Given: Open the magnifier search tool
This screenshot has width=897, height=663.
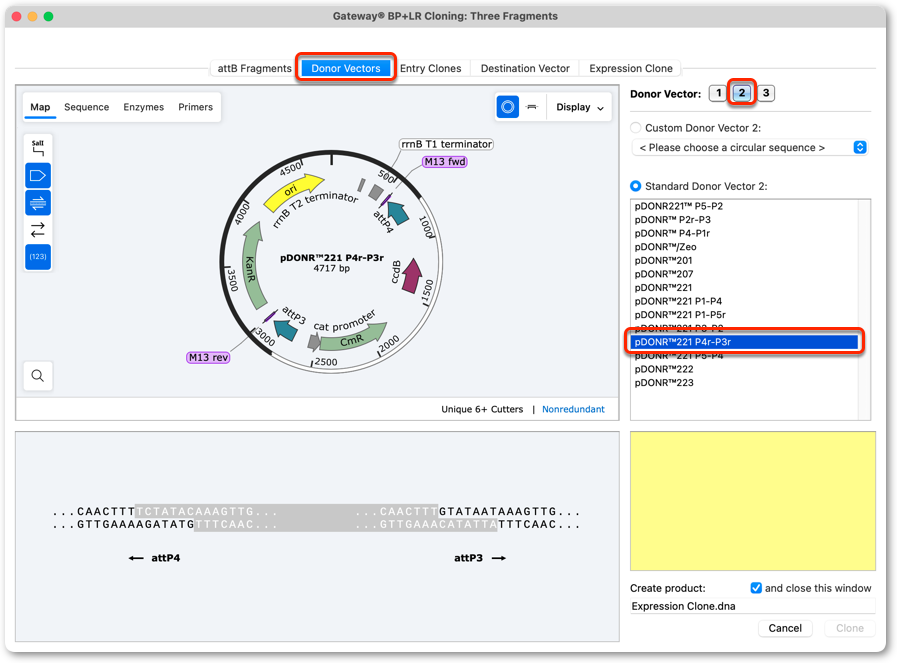Looking at the screenshot, I should (38, 376).
